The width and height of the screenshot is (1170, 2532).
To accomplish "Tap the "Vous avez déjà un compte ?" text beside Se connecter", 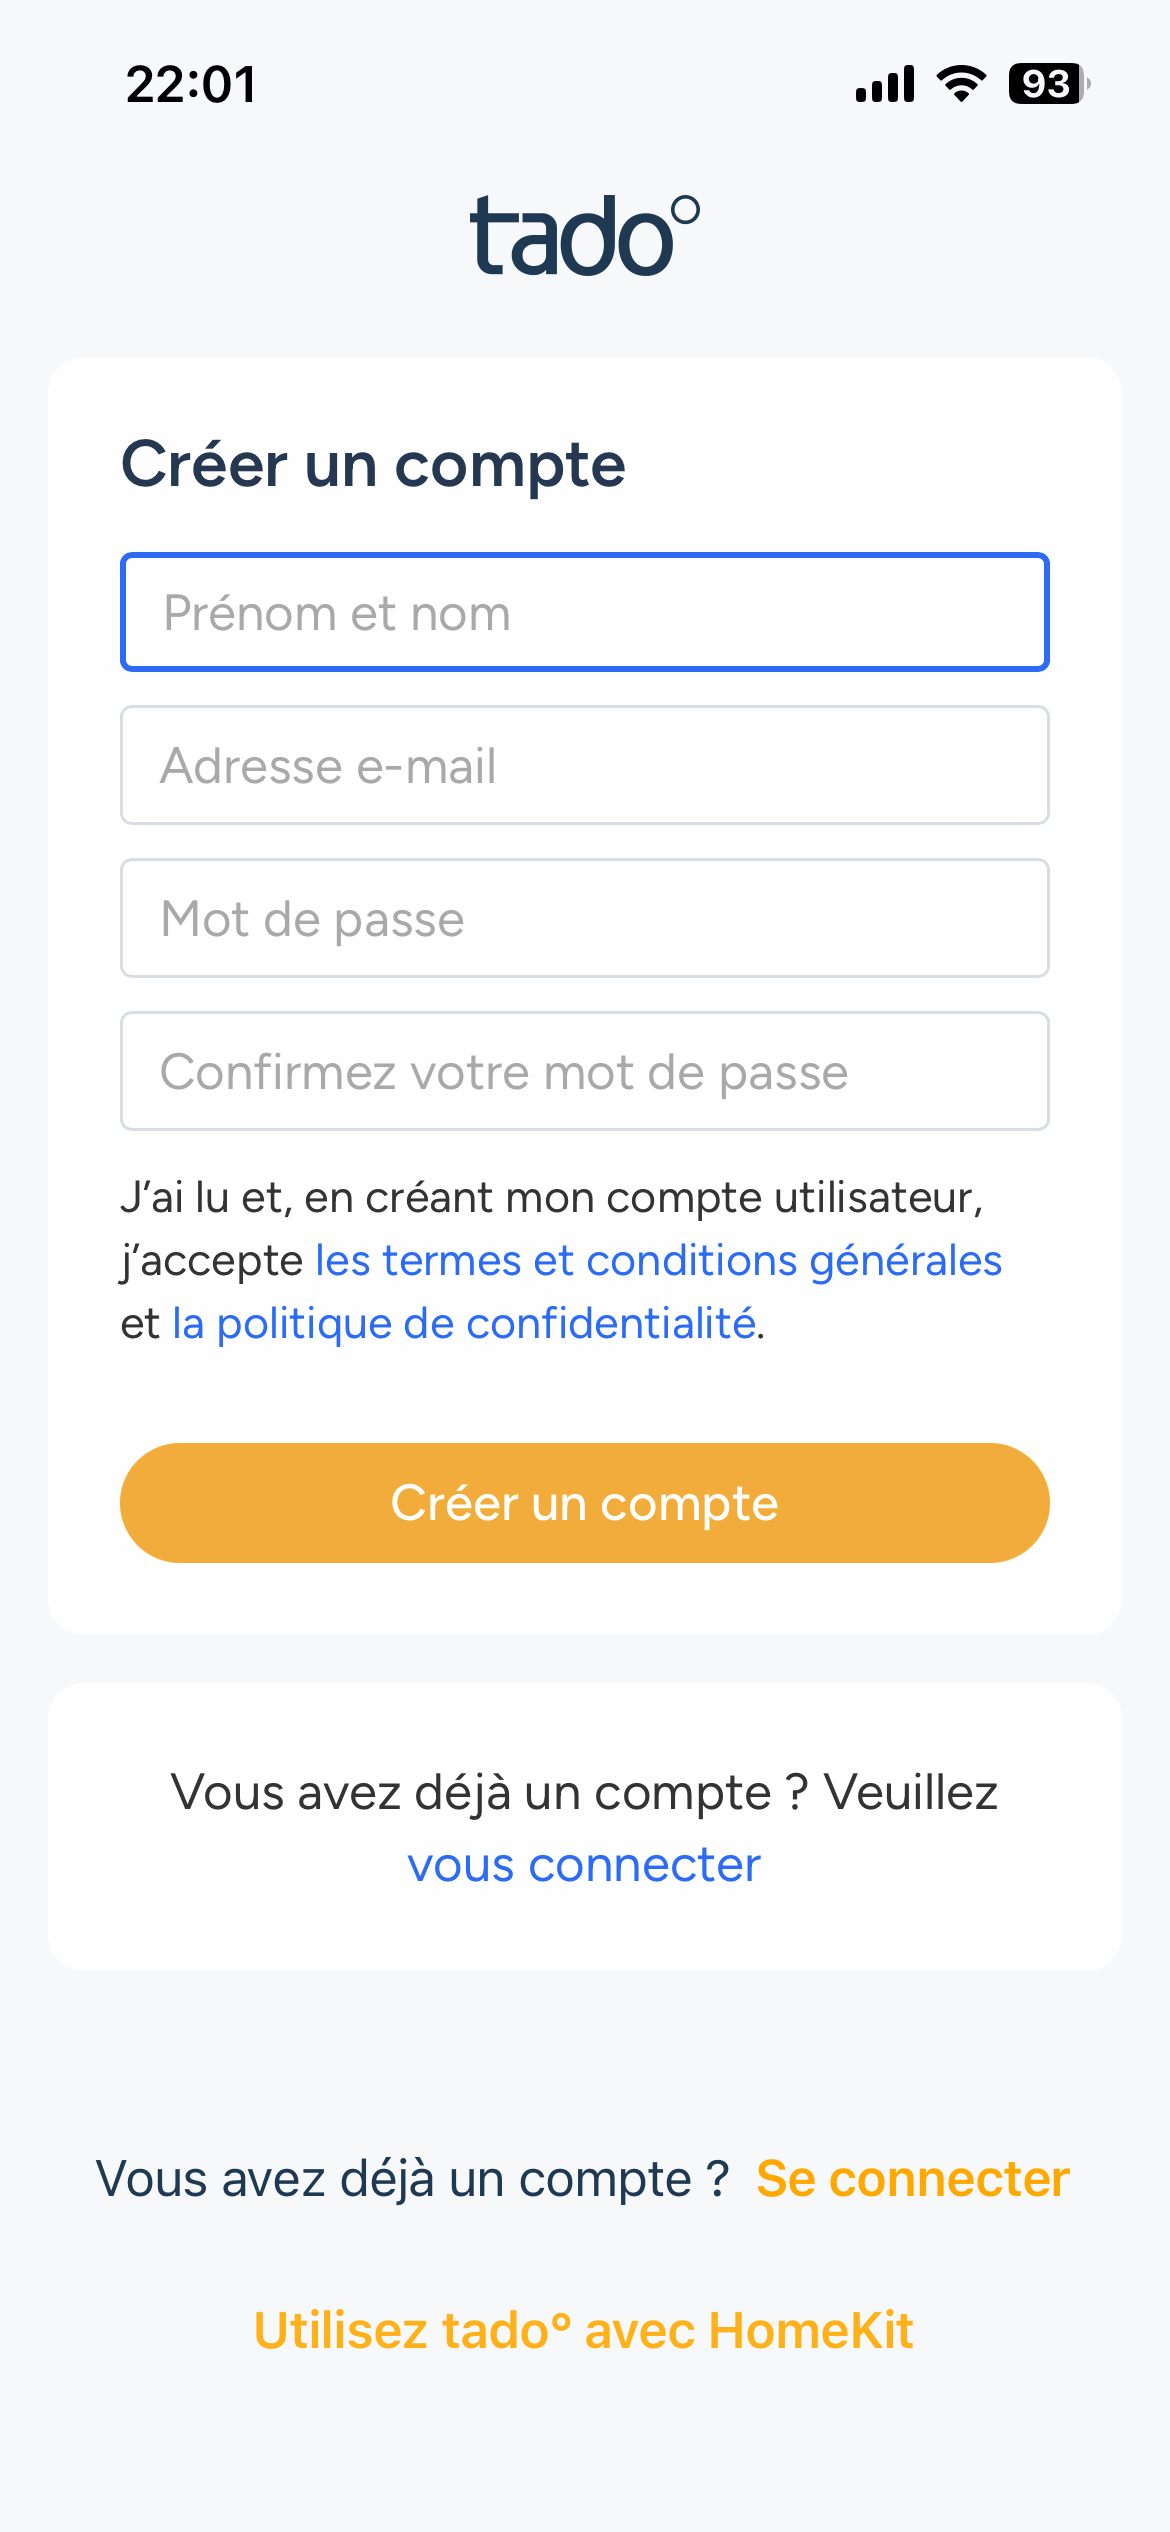I will (x=412, y=2179).
